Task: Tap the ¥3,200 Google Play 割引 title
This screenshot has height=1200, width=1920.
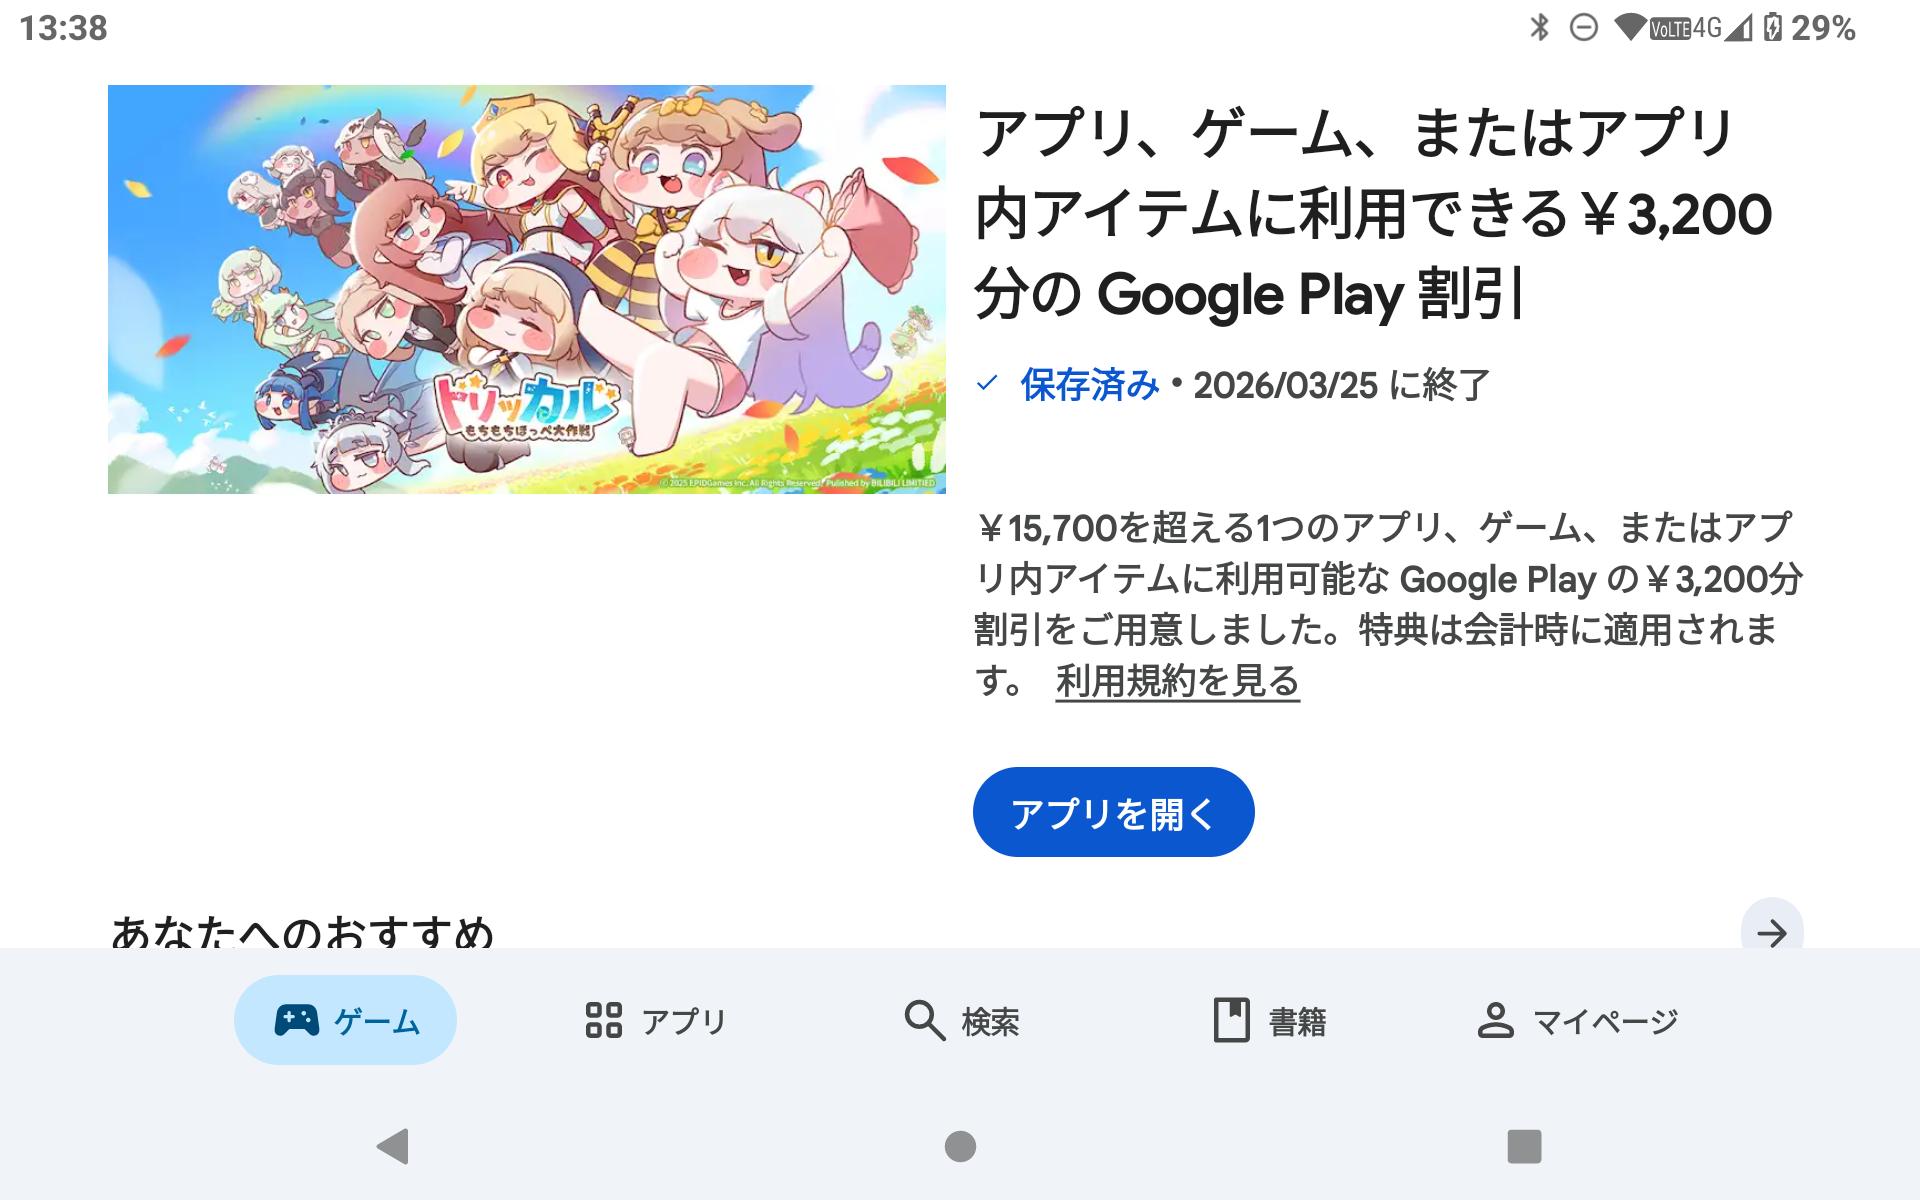Action: point(1373,214)
